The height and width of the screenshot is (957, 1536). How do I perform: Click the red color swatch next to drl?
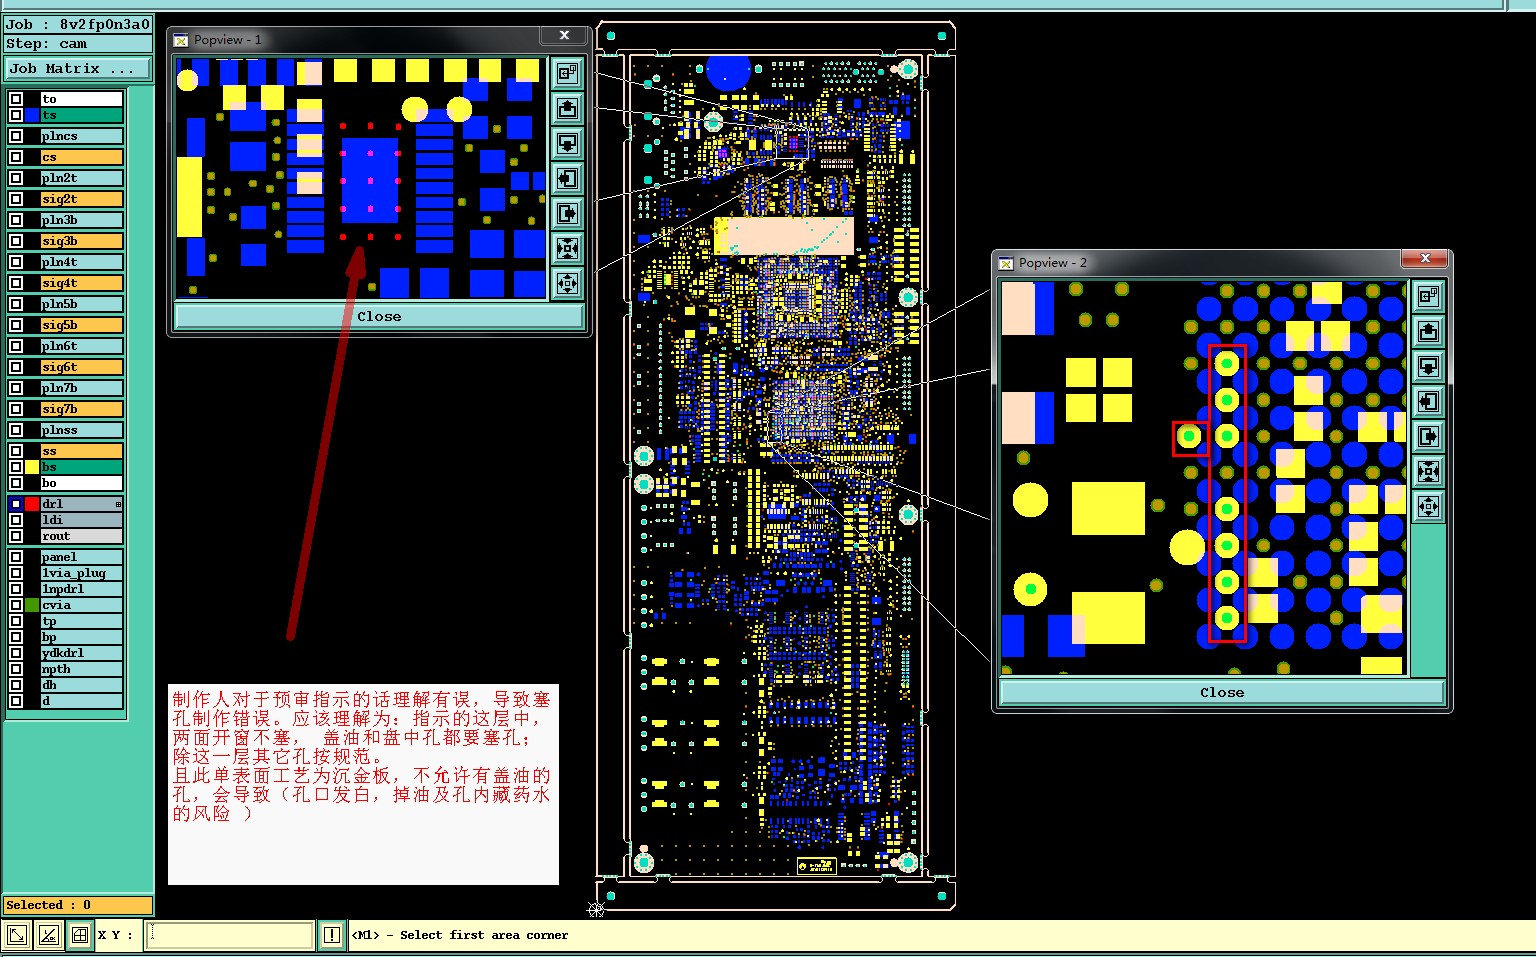32,504
